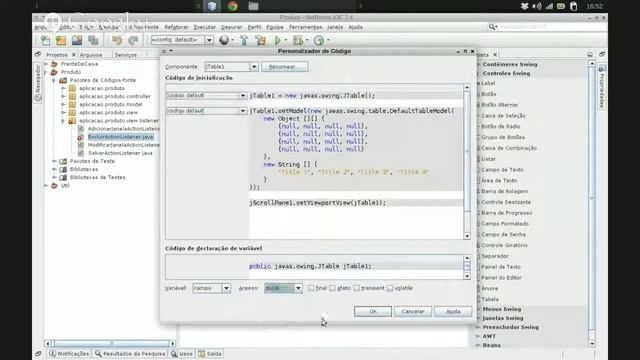The height and width of the screenshot is (360, 640).
Task: Select Barra de Progresso palette item
Action: [507, 213]
